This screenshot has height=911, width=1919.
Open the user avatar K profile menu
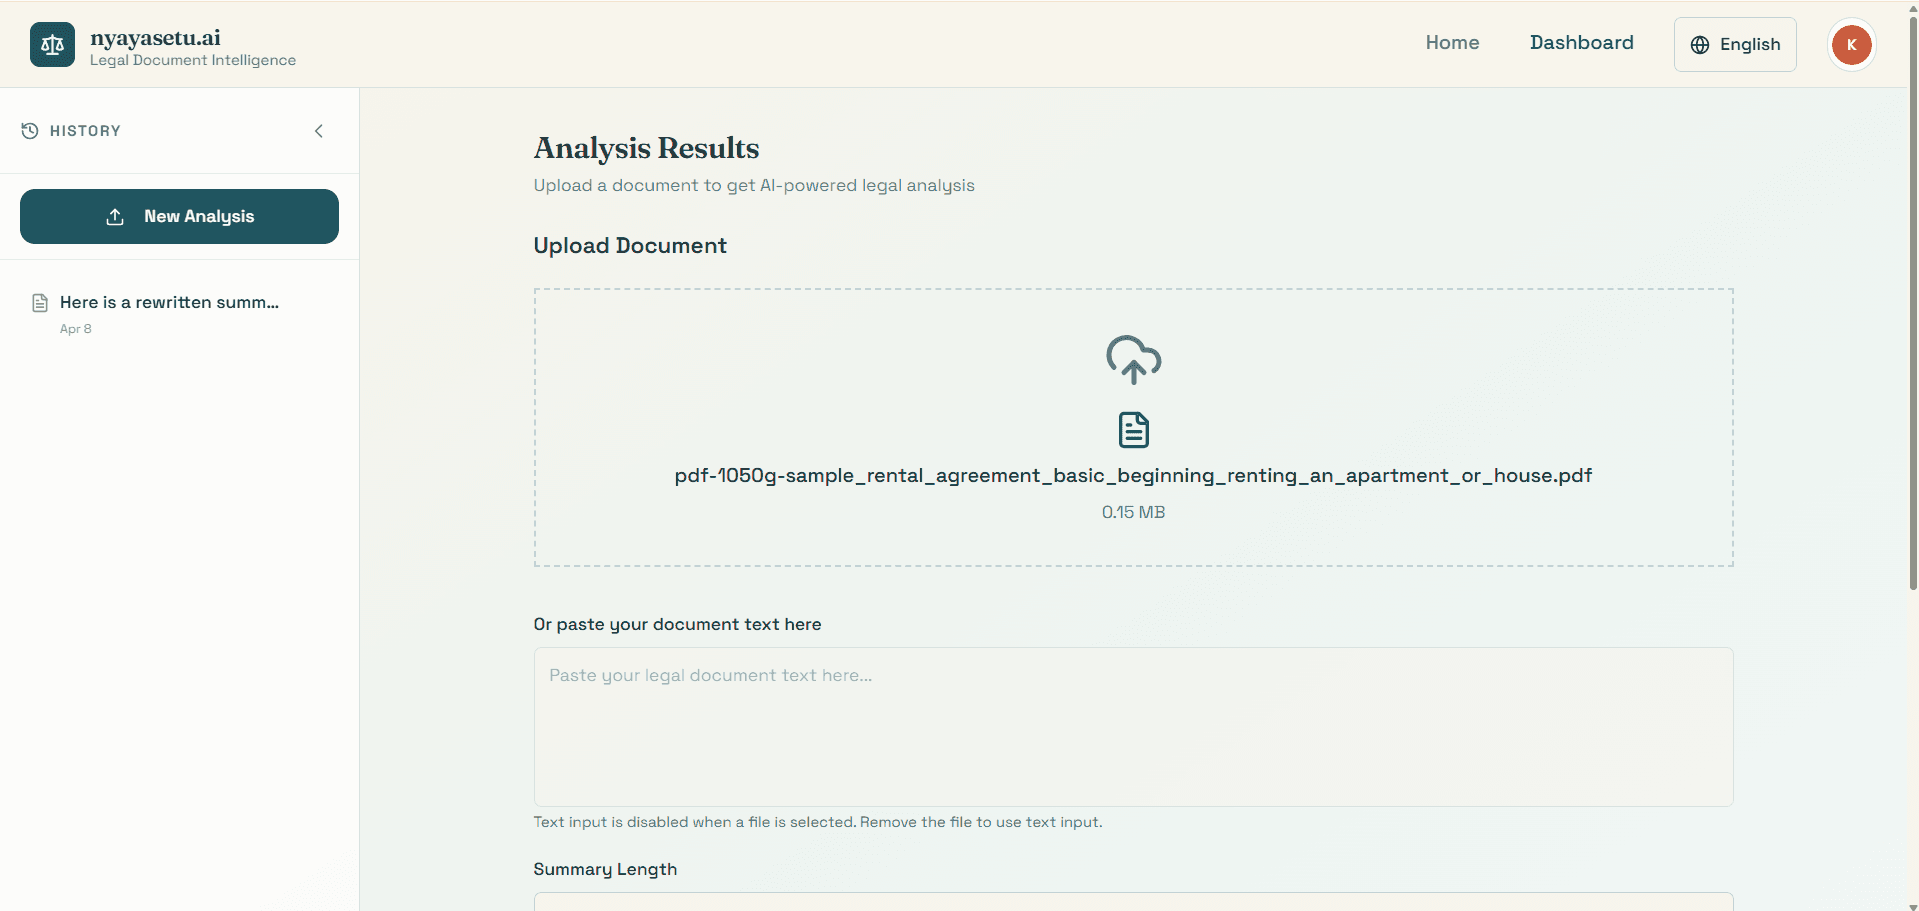pos(1851,45)
